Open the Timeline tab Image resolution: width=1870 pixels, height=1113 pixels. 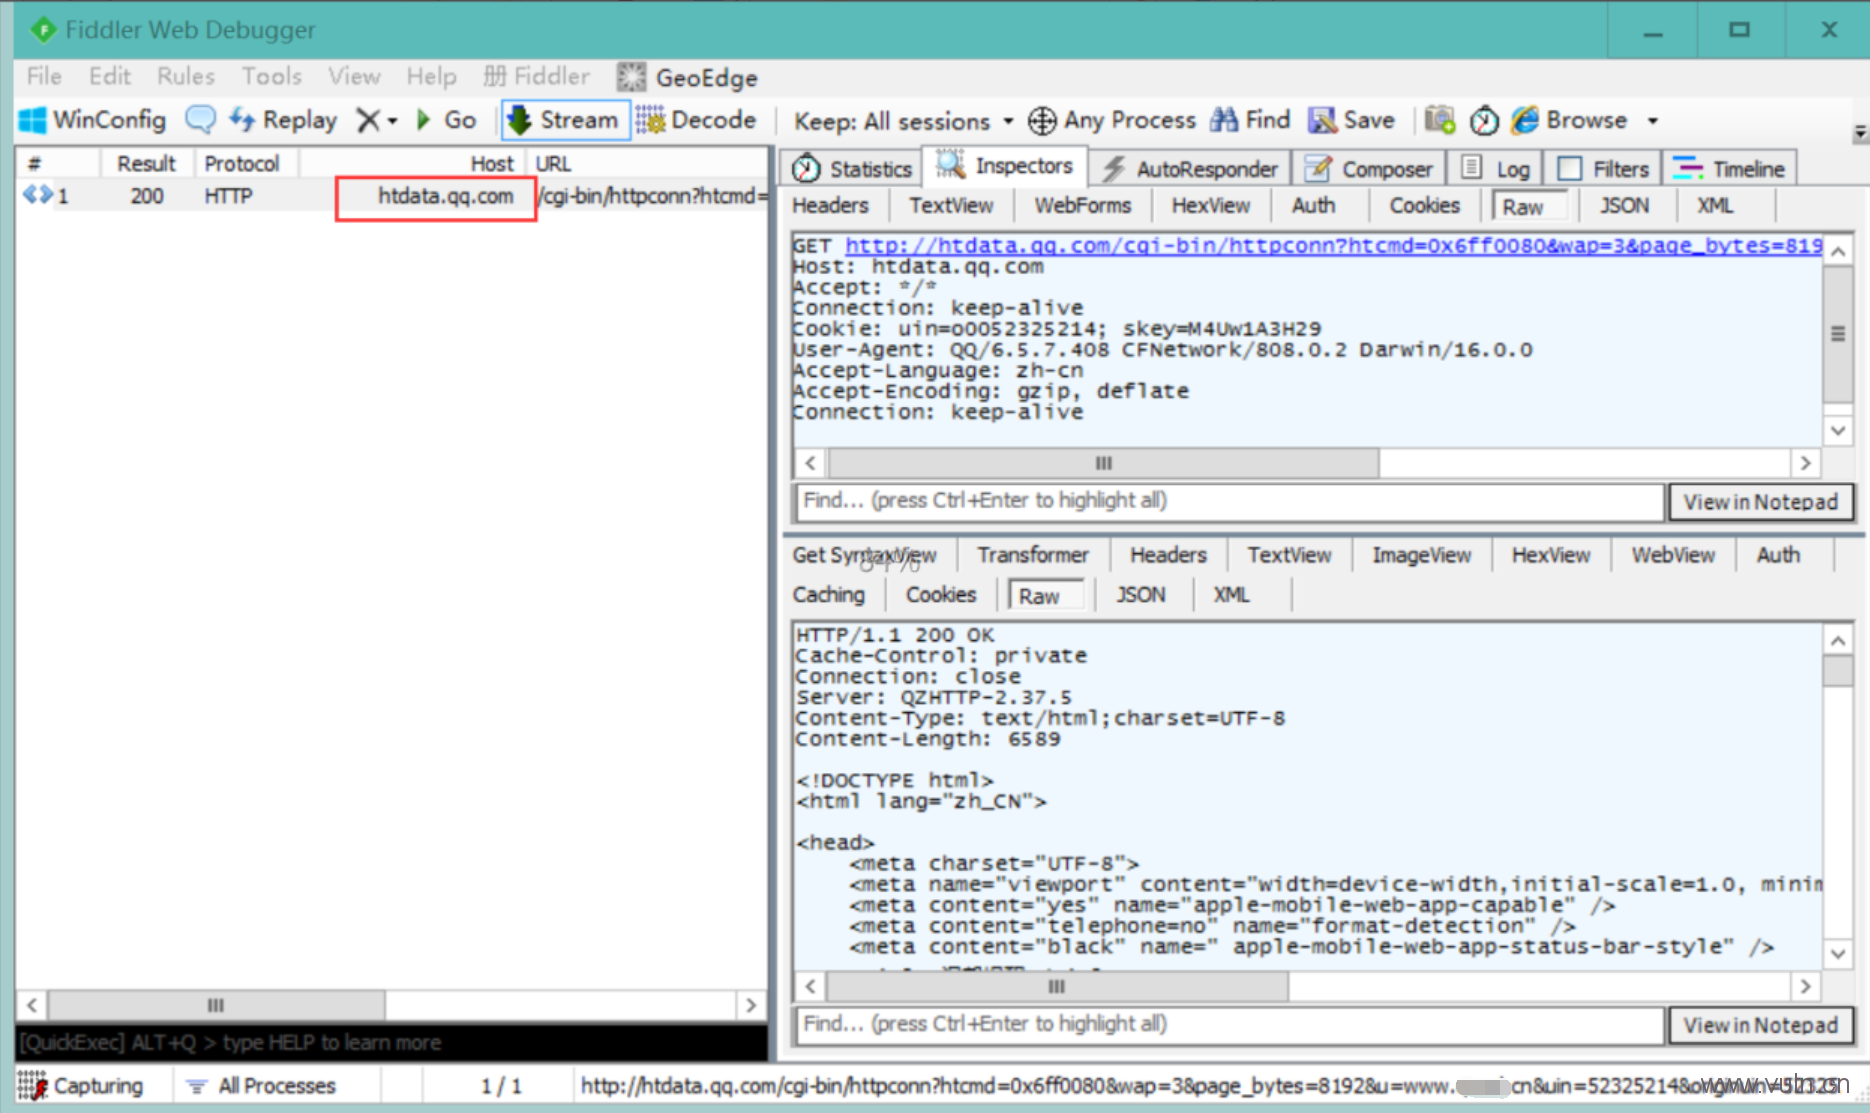point(1730,168)
